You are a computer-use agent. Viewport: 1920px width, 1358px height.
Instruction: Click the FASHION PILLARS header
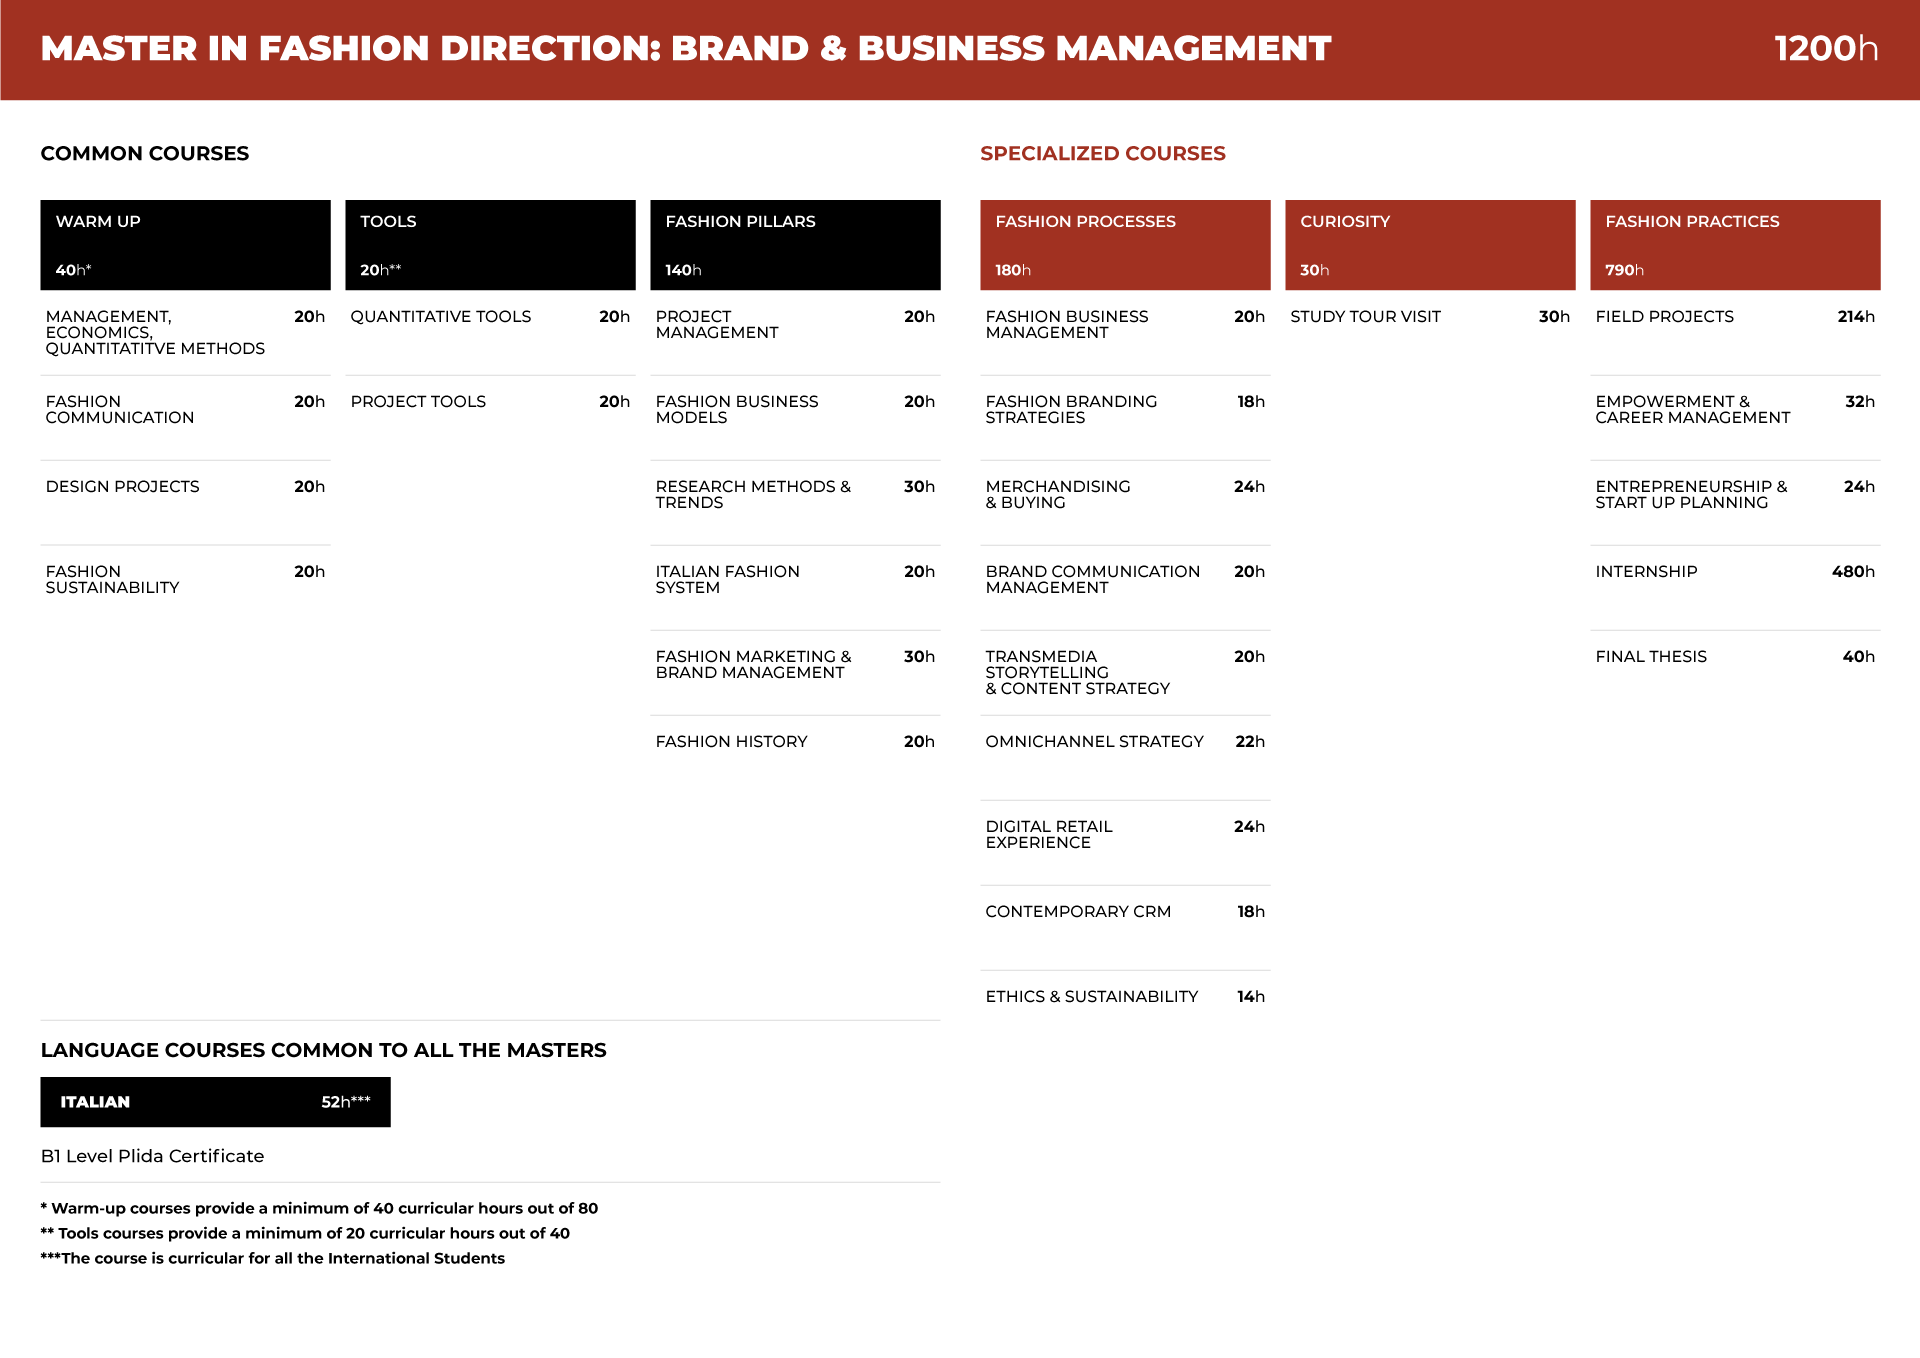[795, 245]
